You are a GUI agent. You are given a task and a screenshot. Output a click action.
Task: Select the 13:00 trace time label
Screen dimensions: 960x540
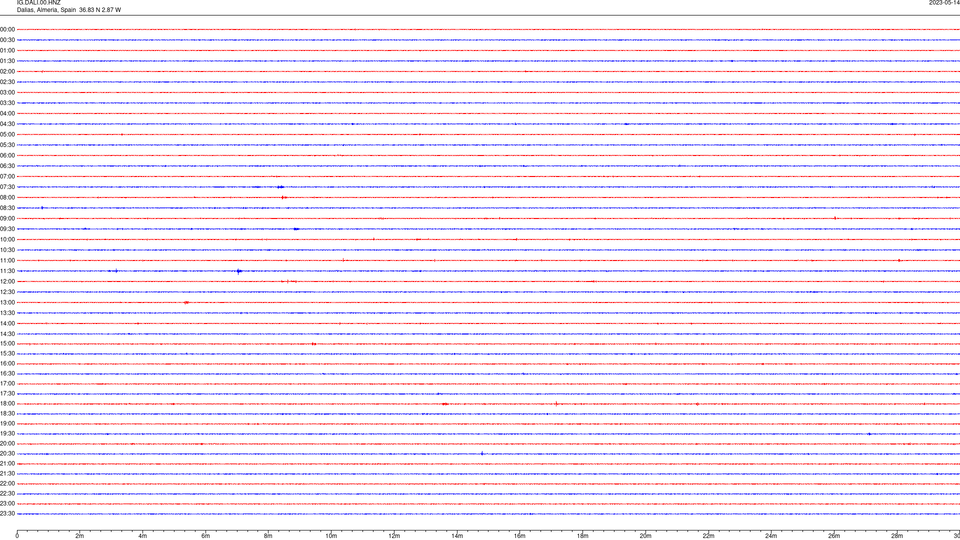coord(7,302)
